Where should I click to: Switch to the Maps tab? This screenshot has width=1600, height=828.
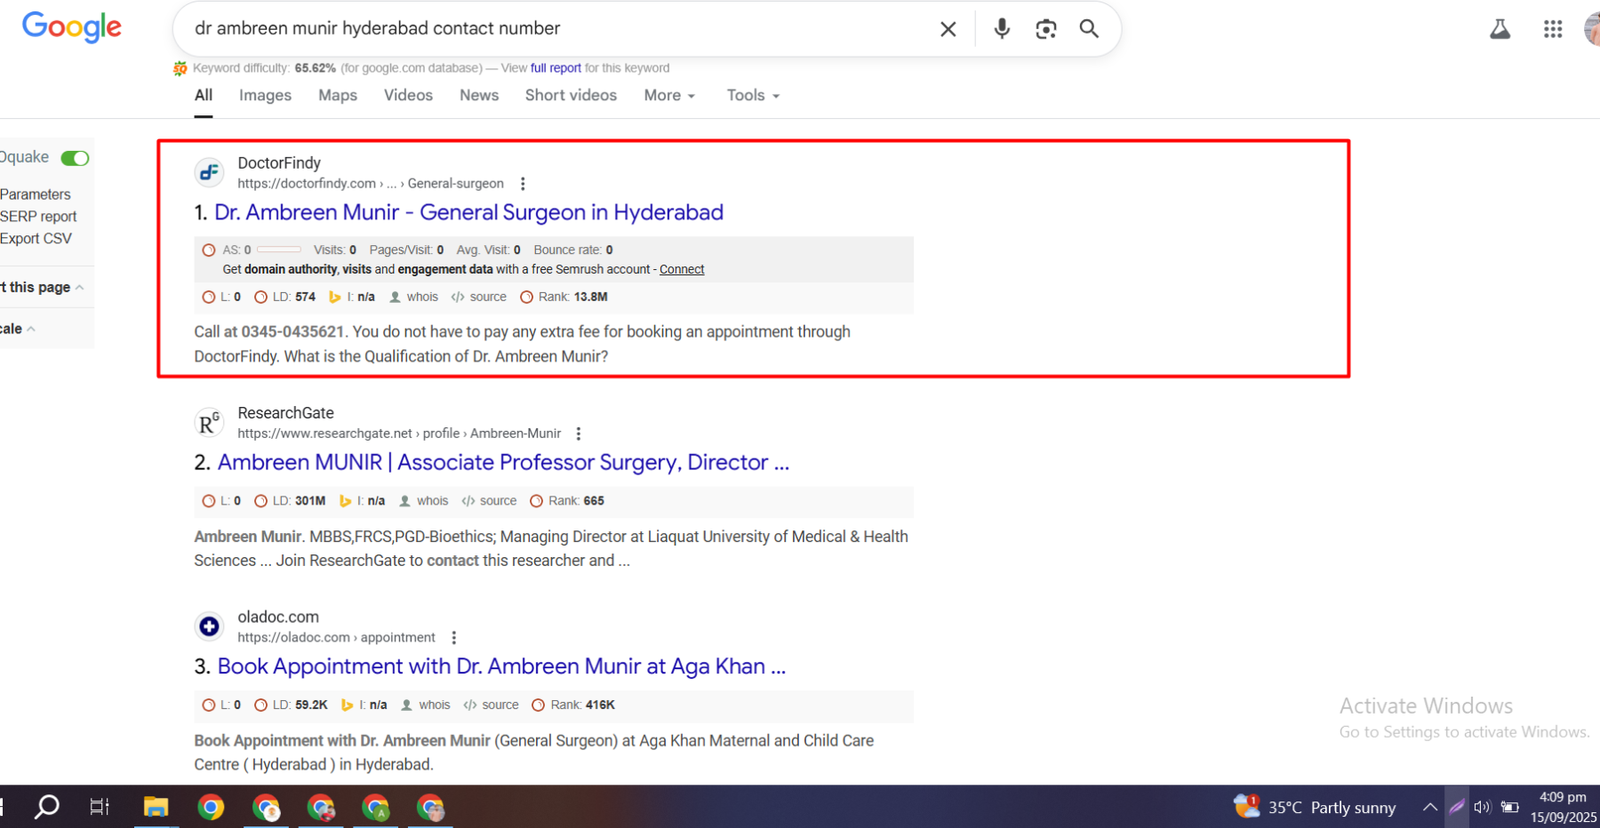[337, 95]
